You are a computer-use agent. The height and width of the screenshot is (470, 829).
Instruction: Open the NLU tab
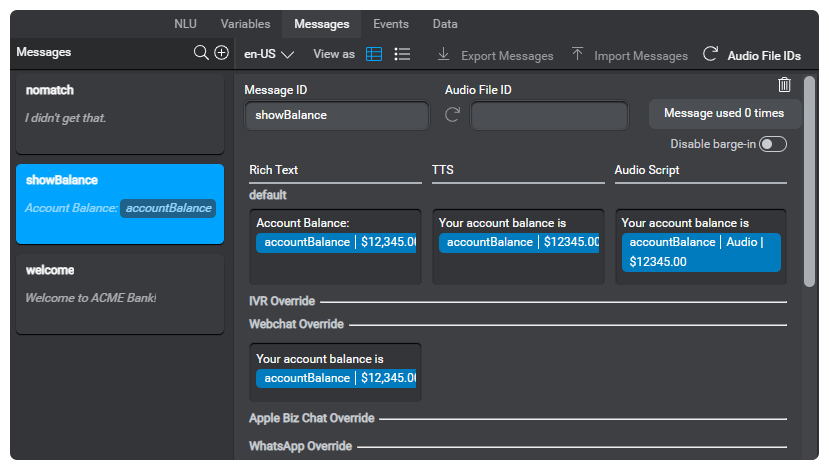point(186,24)
